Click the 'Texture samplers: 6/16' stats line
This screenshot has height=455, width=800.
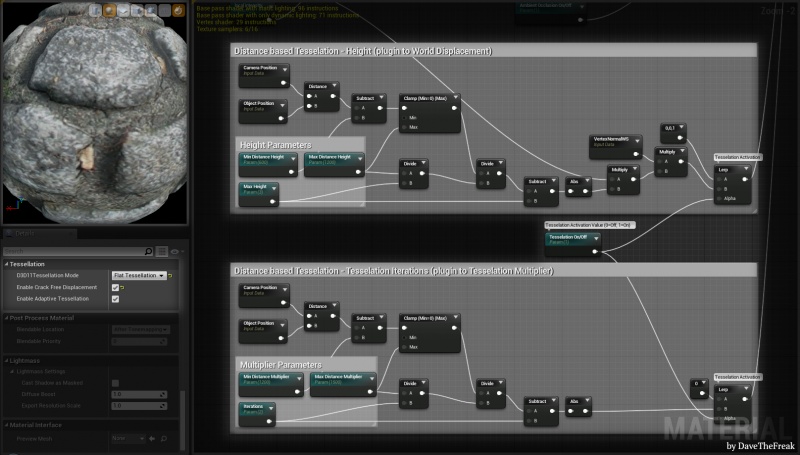(227, 29)
